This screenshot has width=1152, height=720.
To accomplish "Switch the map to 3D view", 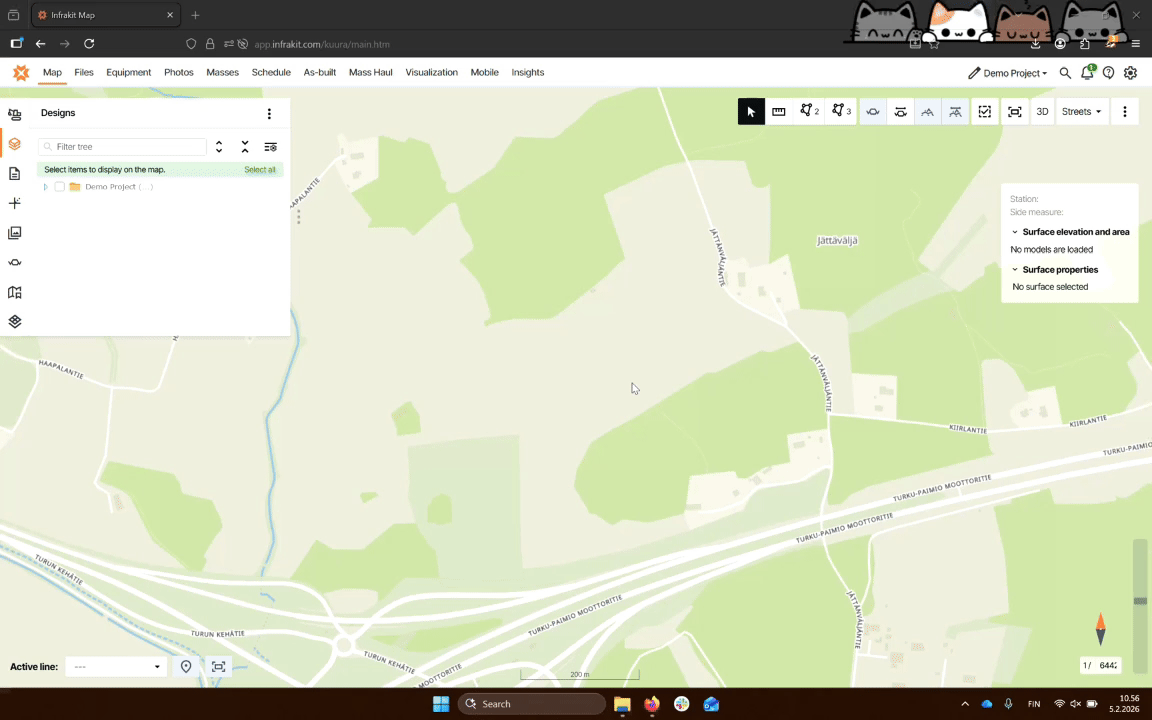I will (x=1042, y=112).
